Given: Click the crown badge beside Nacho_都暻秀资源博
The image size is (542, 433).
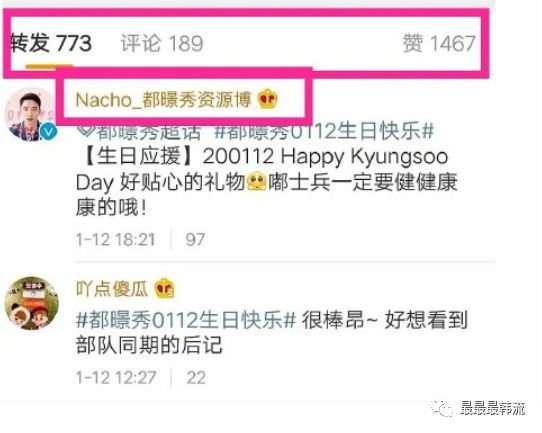Looking at the screenshot, I should 268,99.
